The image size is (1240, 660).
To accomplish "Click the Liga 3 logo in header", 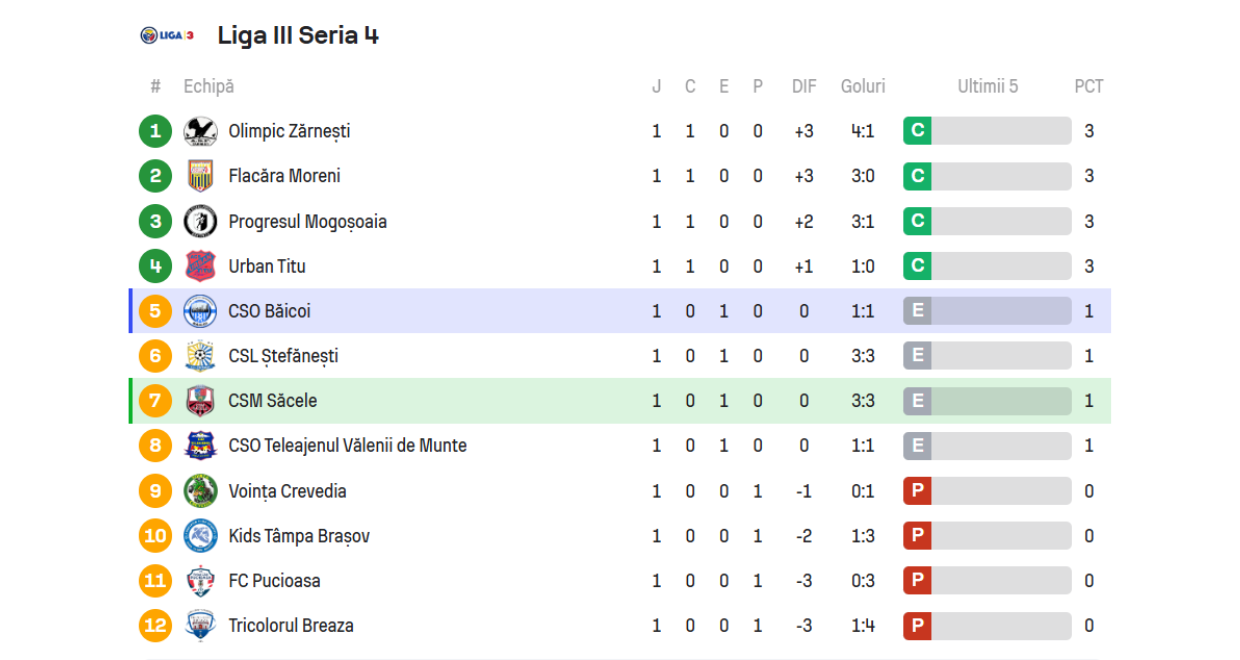I will (x=167, y=36).
